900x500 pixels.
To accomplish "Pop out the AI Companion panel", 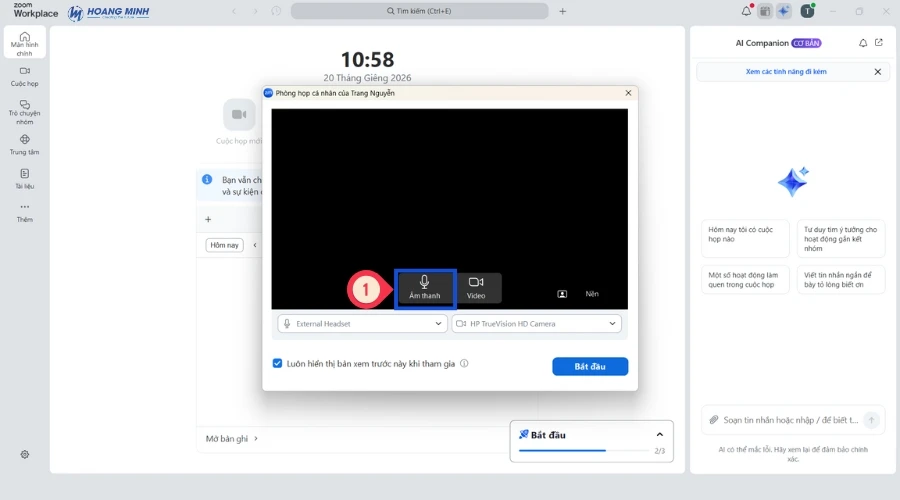I will tap(879, 43).
